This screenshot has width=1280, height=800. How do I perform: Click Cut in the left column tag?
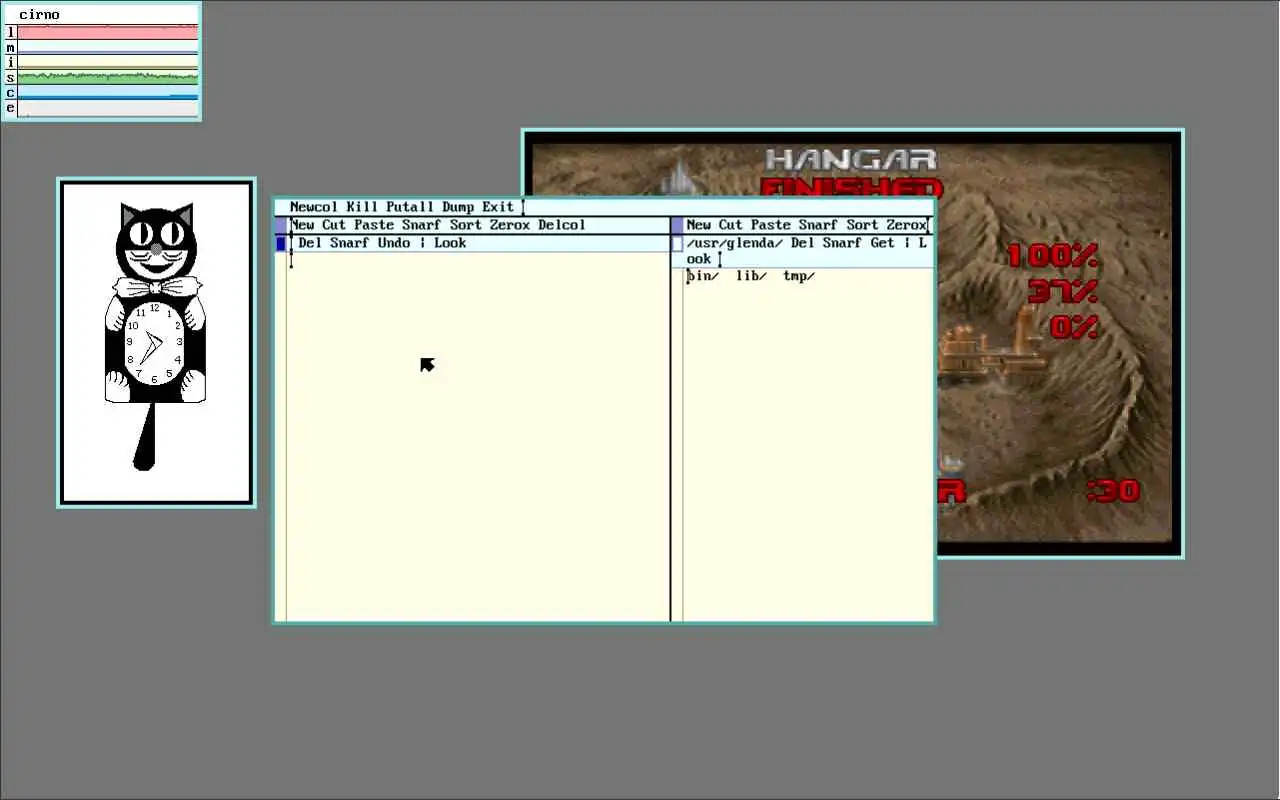click(334, 225)
